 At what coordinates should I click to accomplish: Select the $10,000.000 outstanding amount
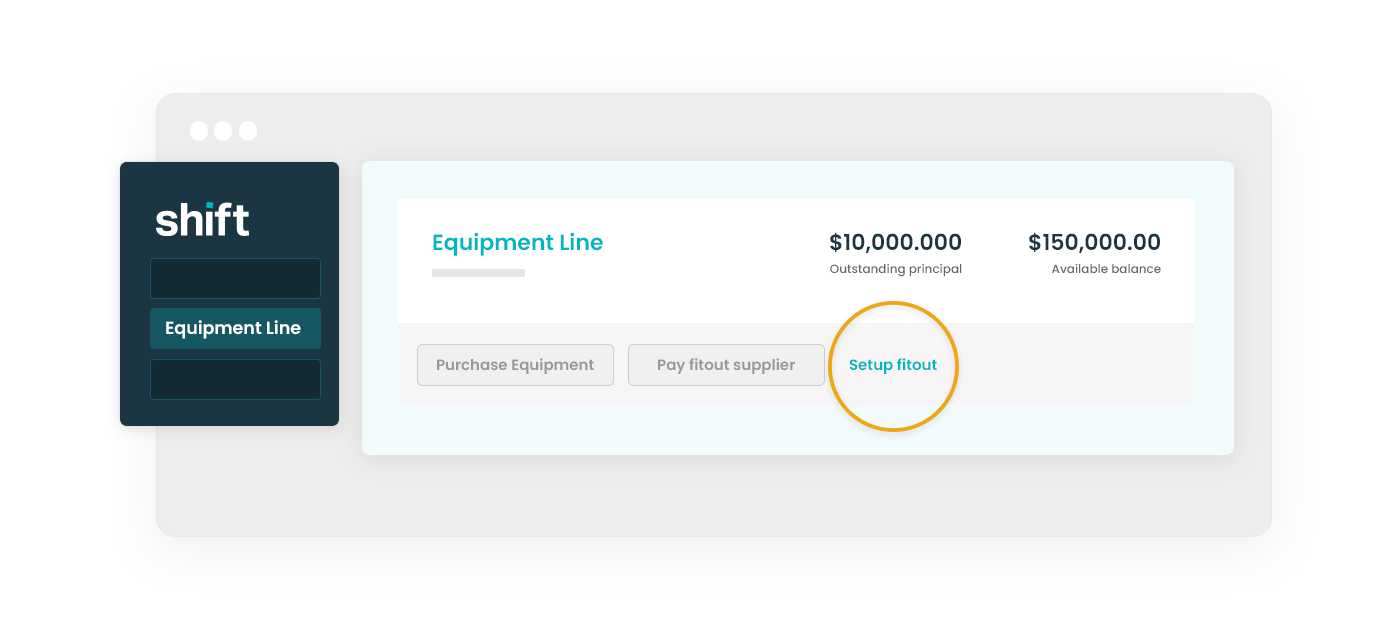tap(895, 242)
